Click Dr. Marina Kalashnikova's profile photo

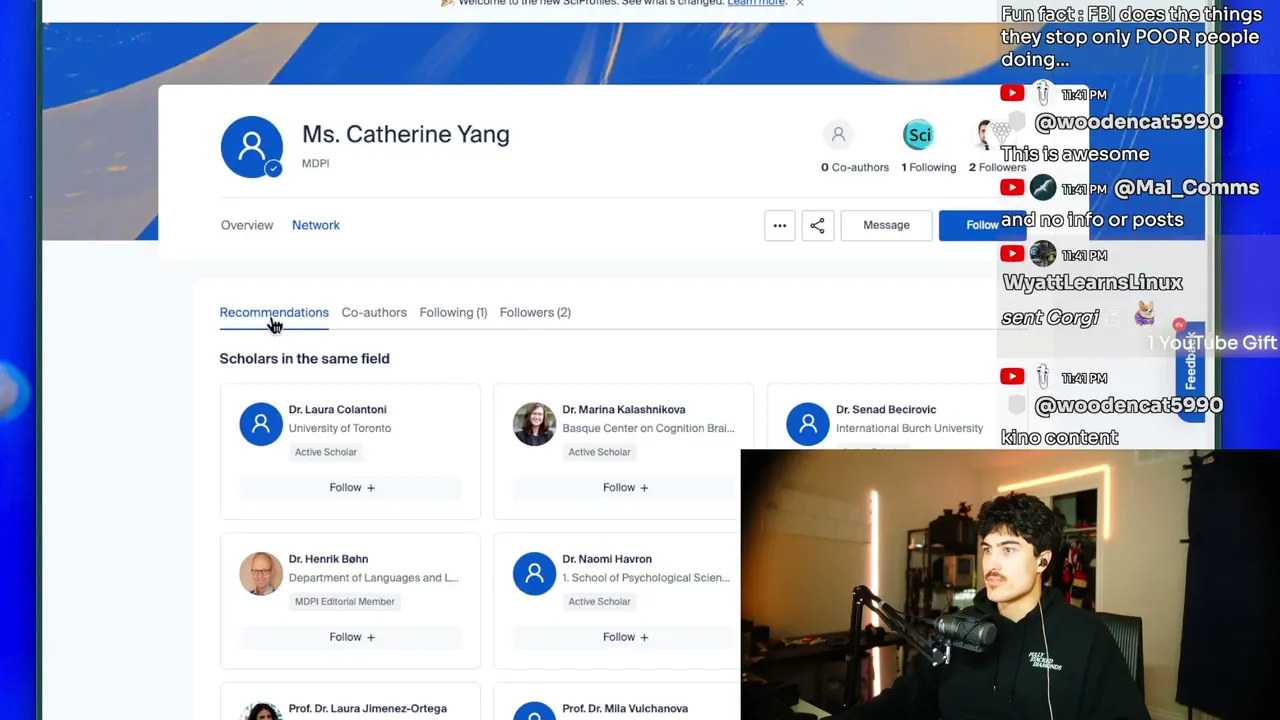(x=534, y=424)
